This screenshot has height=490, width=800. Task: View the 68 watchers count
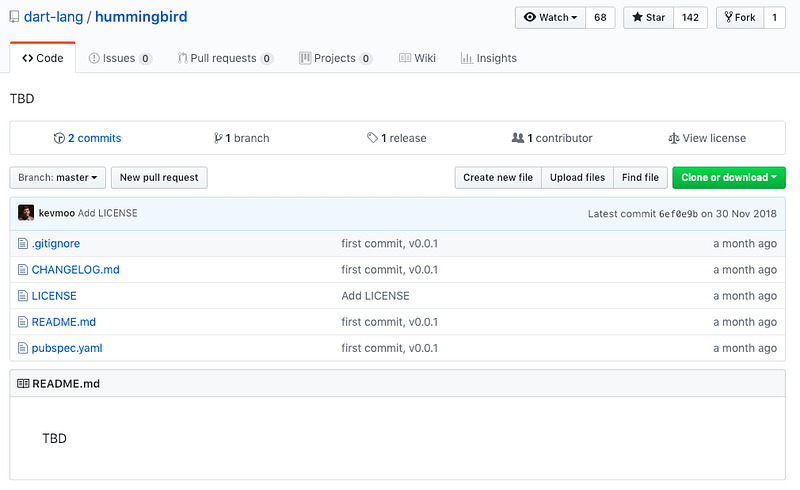(600, 17)
